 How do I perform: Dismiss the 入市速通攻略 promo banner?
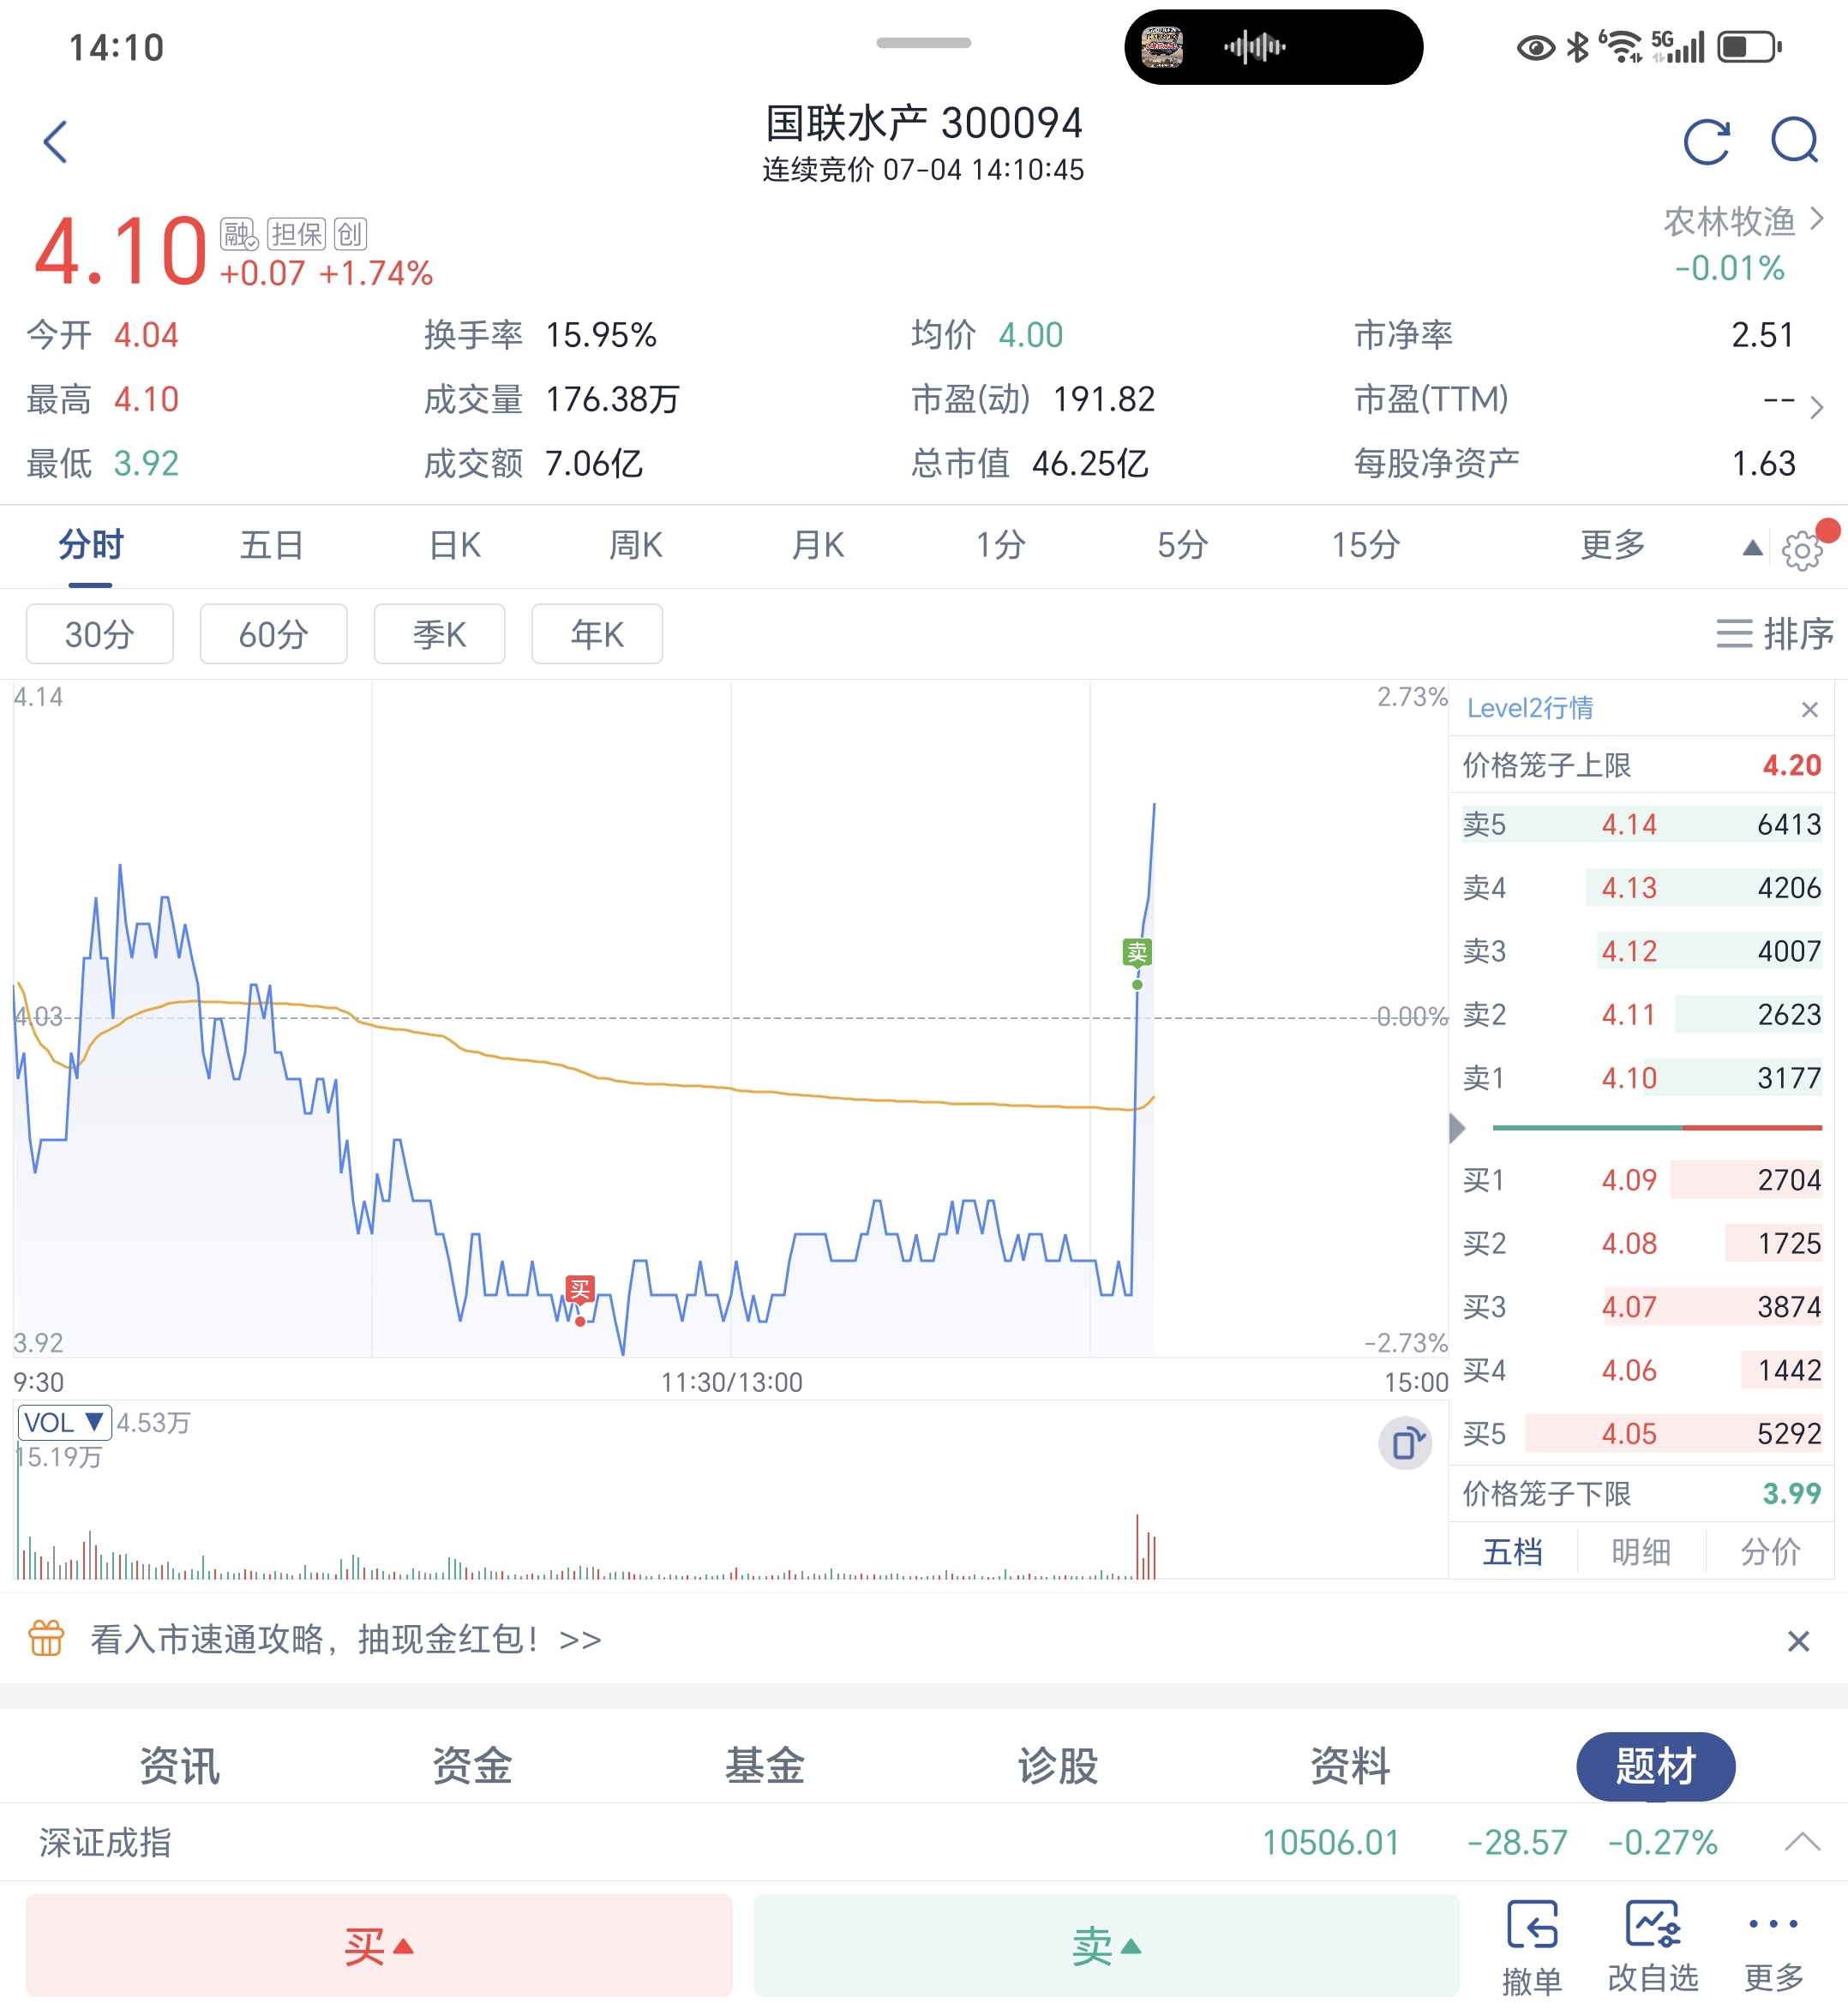coord(1798,1640)
